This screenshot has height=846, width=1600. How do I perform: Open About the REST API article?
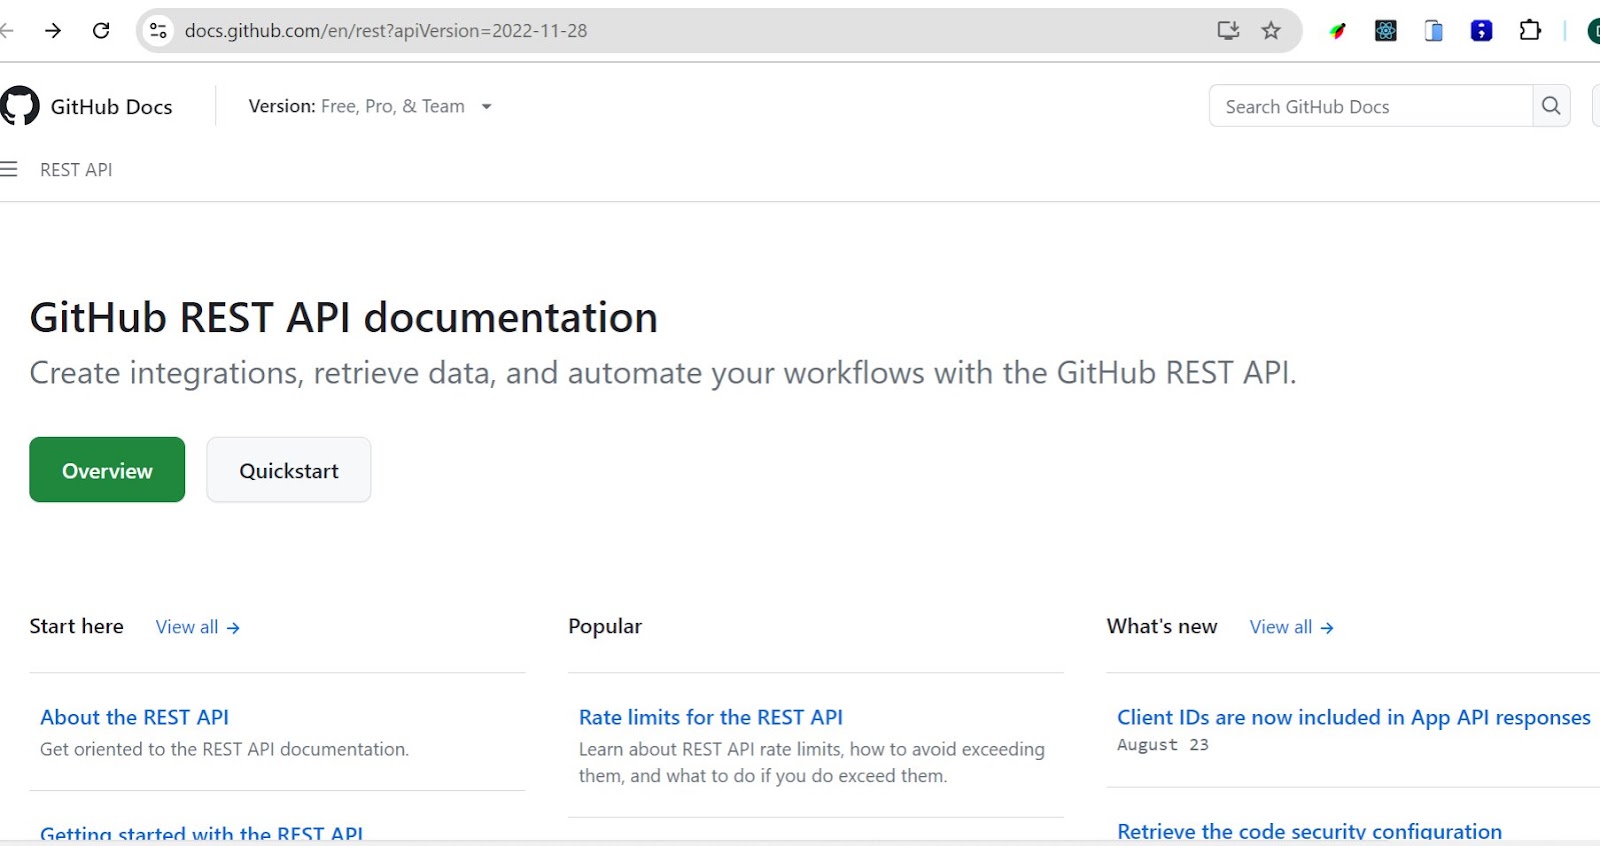coord(134,717)
